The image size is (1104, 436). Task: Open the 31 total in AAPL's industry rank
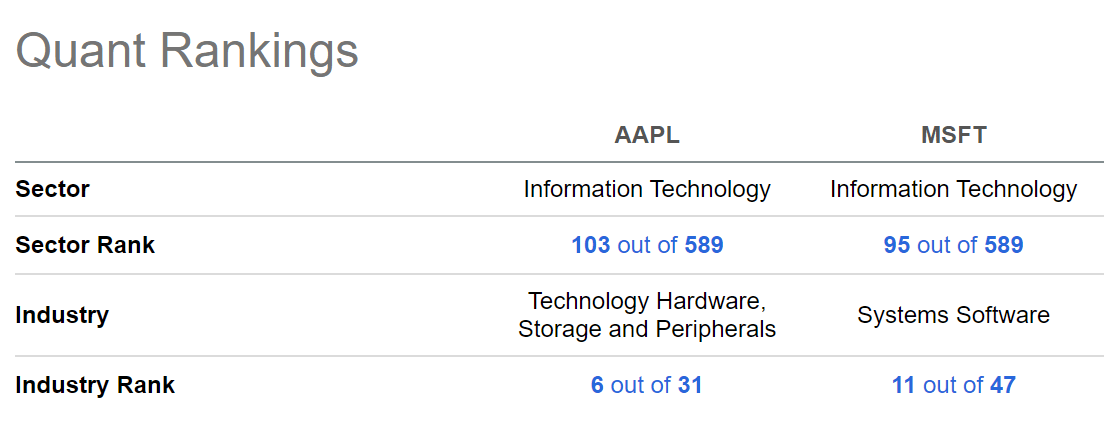[690, 385]
